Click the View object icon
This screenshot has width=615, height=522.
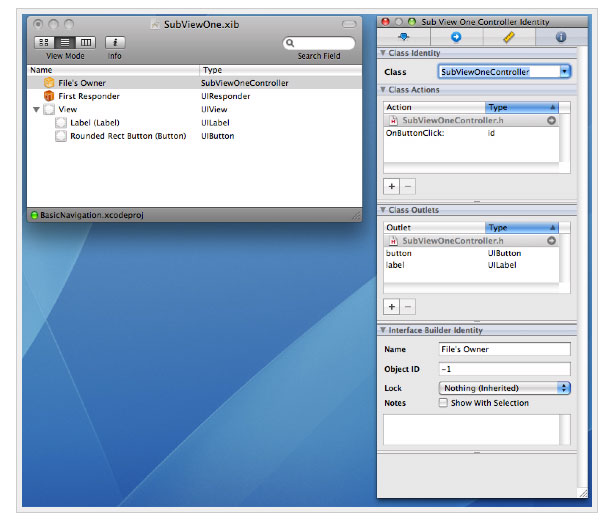(49, 109)
